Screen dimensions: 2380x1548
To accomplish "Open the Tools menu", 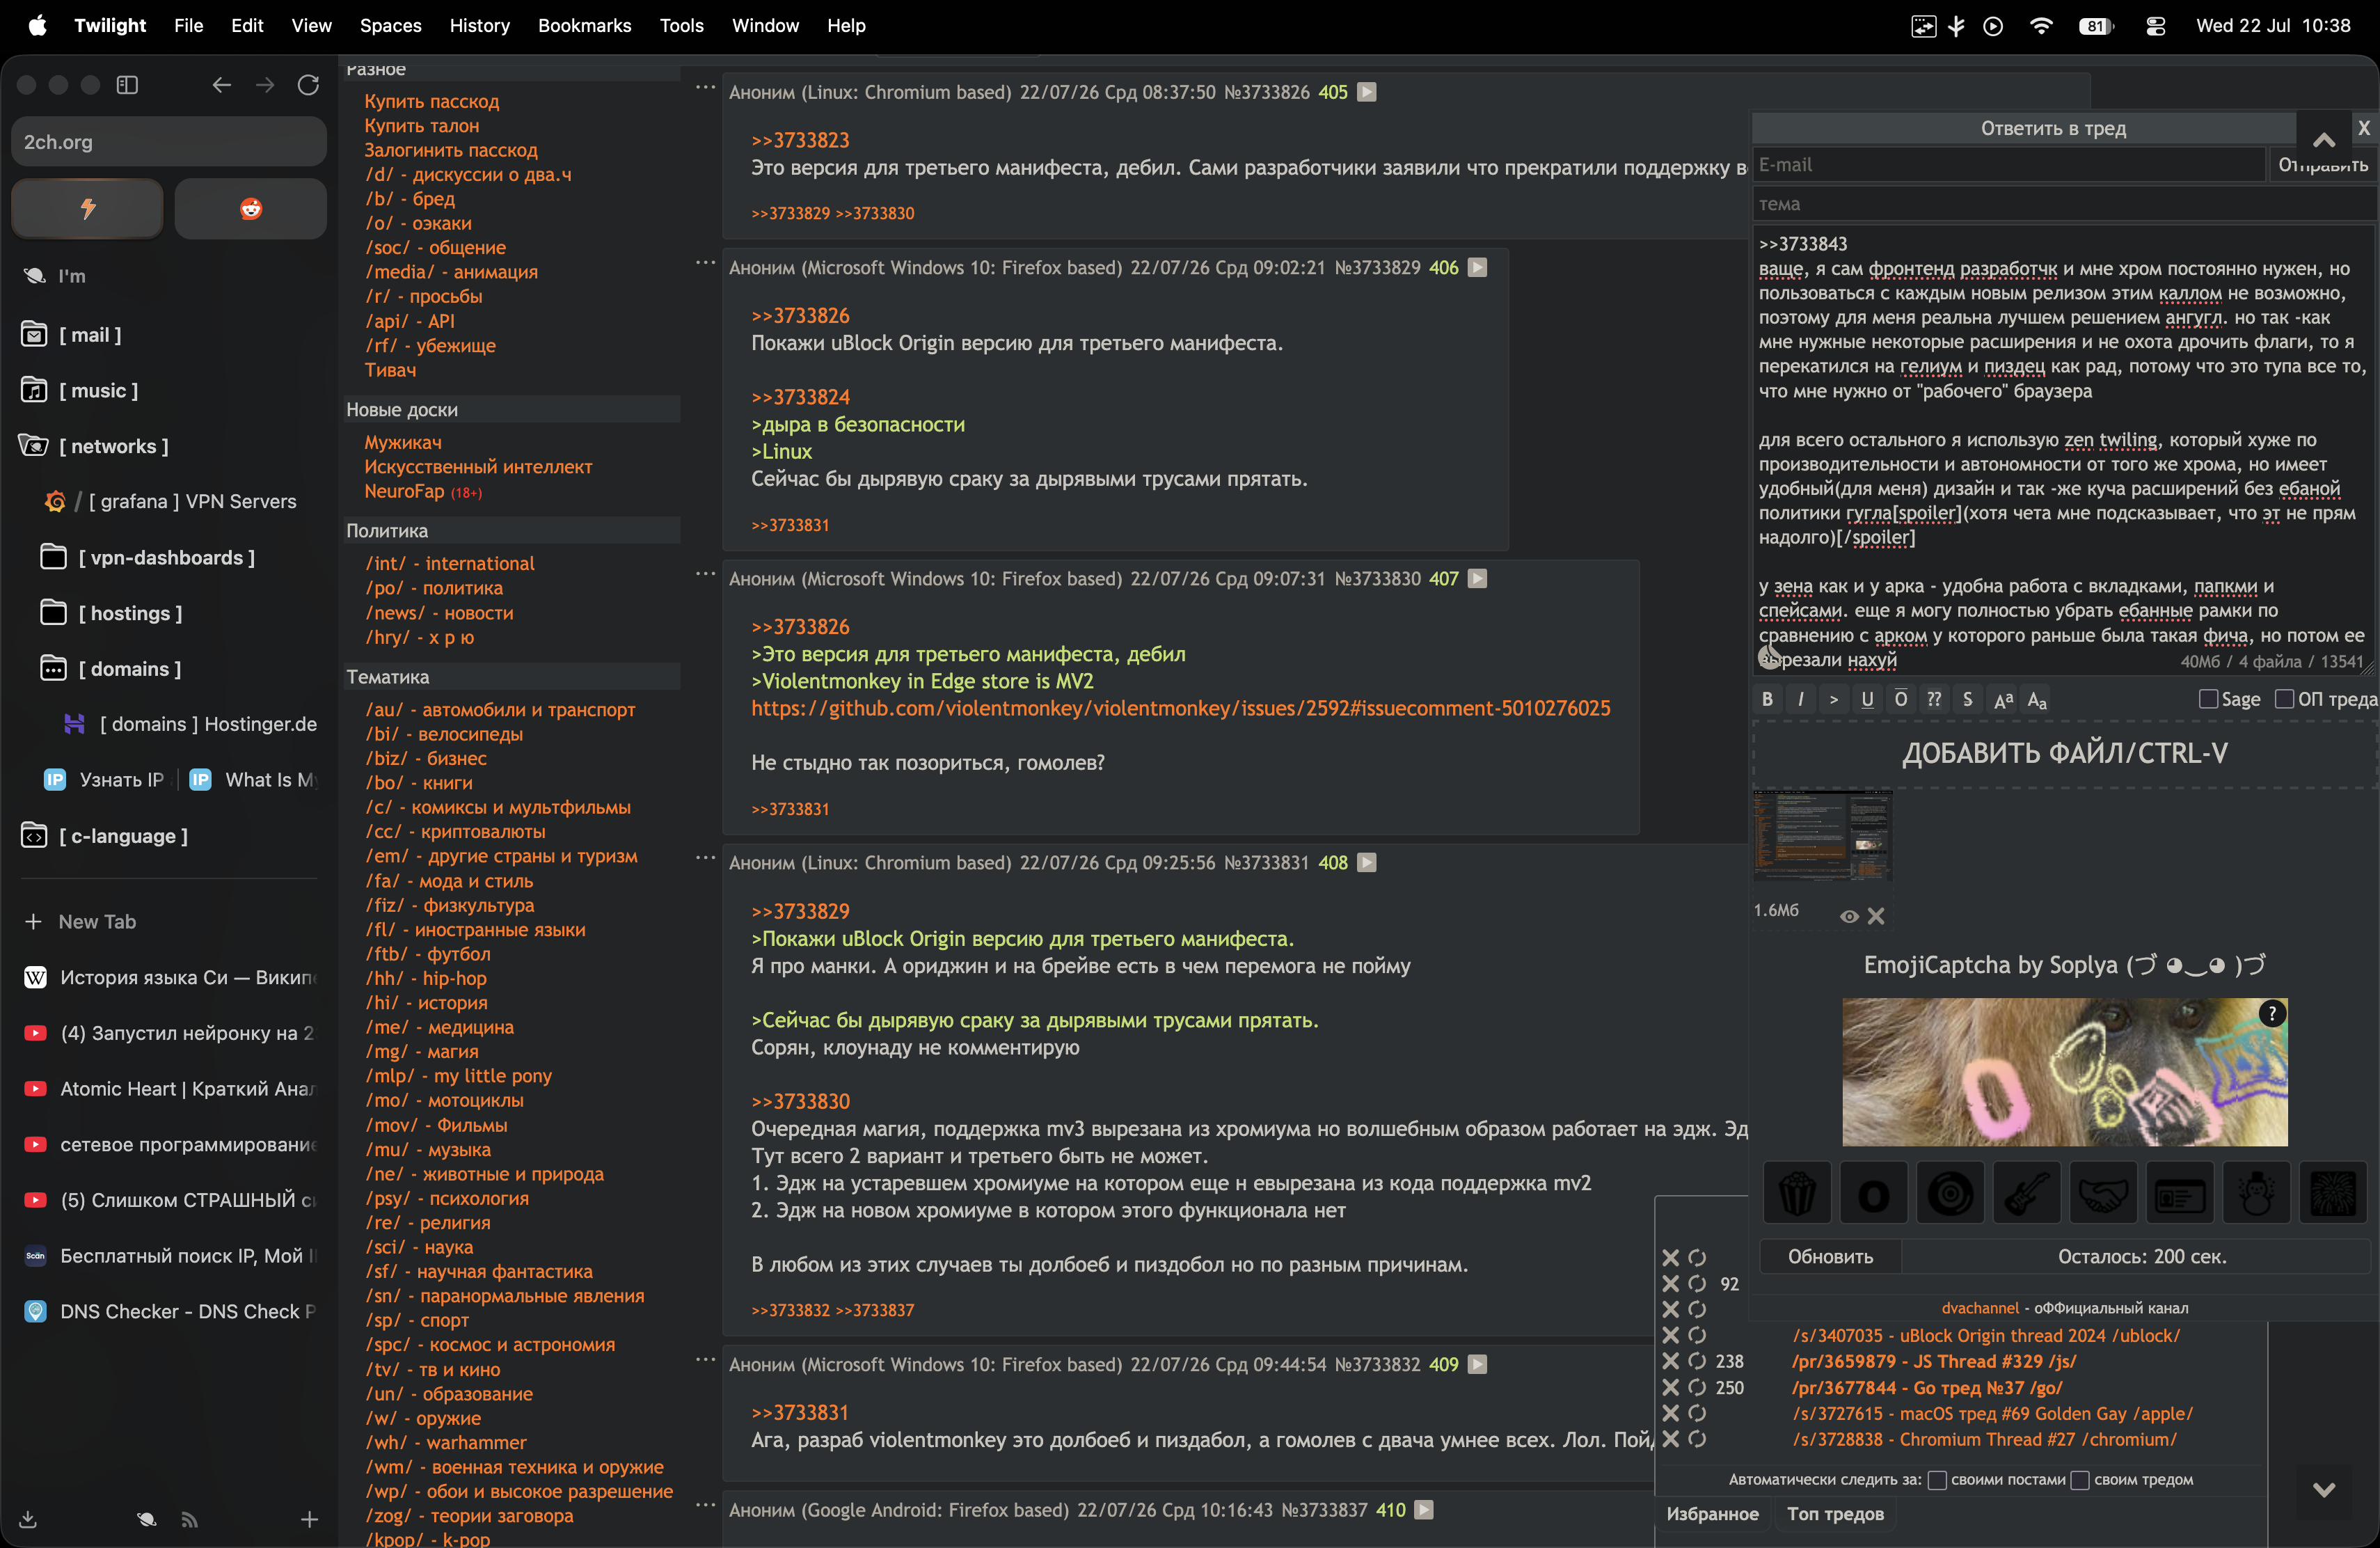I will (x=681, y=26).
